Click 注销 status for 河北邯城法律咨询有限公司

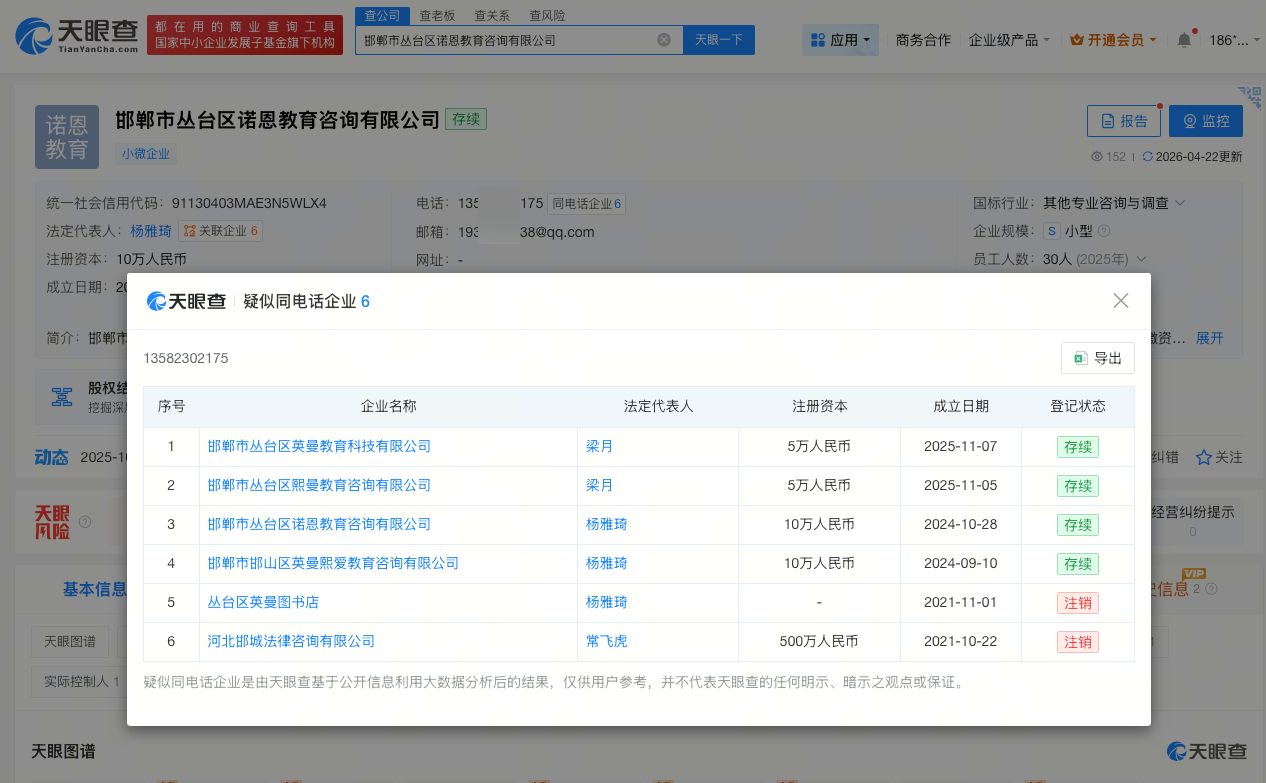(x=1078, y=642)
